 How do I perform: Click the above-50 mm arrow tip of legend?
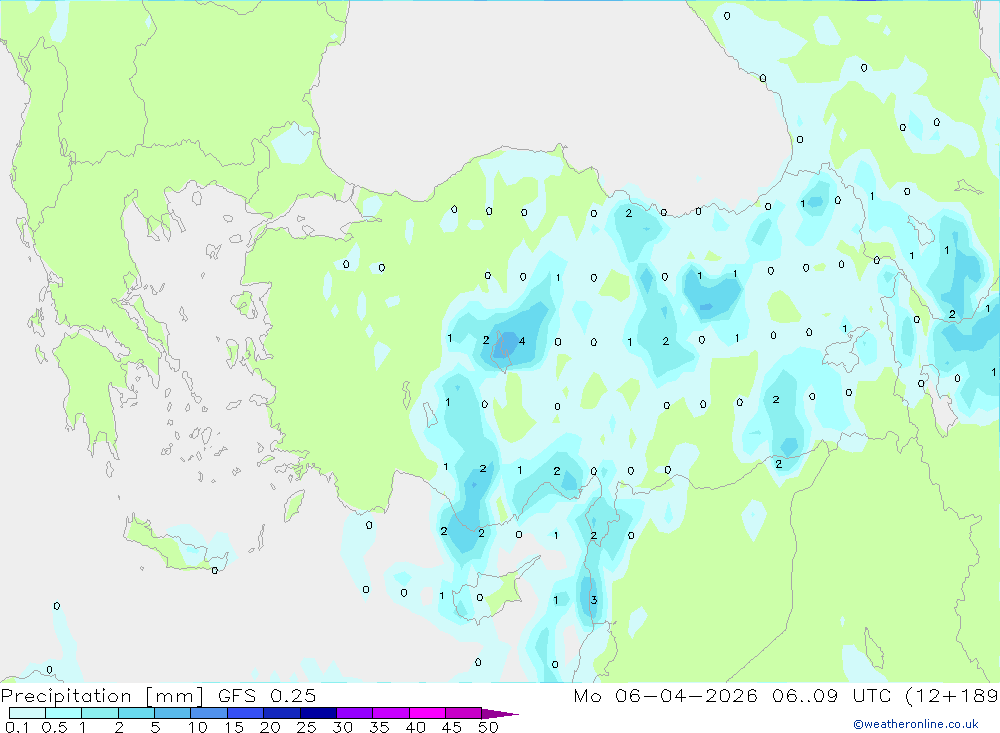499,713
